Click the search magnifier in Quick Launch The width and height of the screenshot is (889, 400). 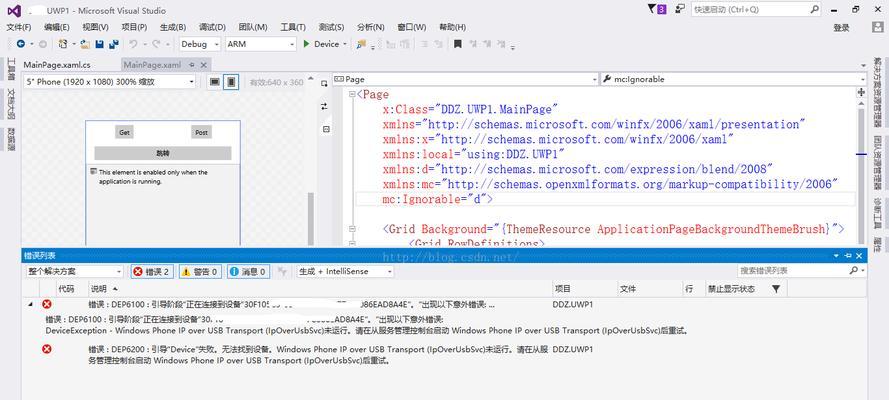point(814,9)
